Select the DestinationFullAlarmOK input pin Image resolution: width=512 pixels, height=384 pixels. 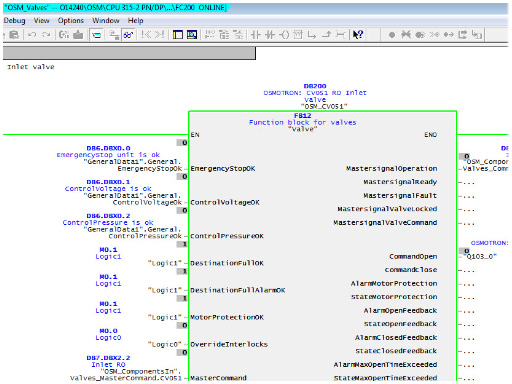(238, 290)
